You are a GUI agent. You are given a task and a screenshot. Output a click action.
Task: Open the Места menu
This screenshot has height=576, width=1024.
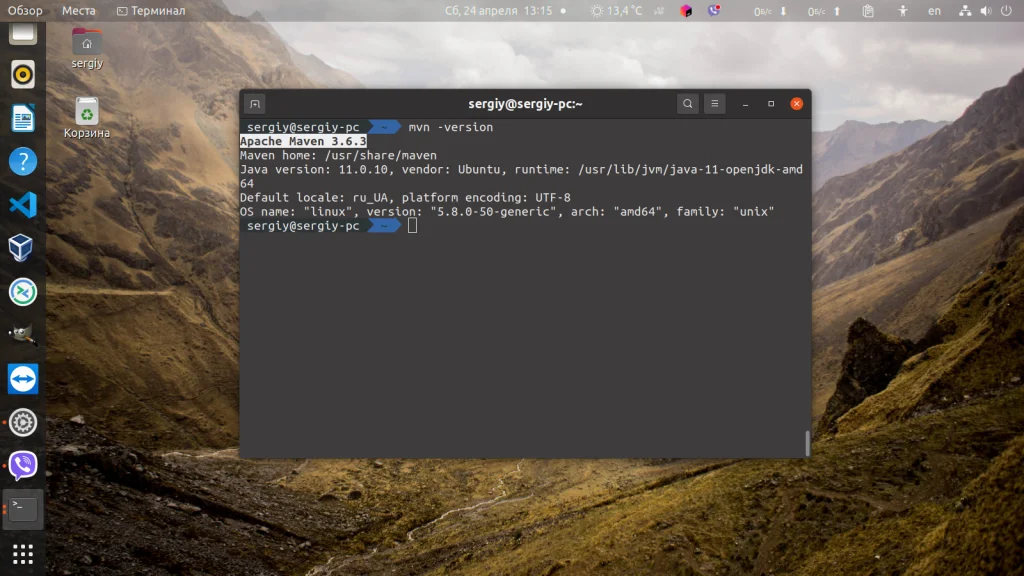coord(79,11)
